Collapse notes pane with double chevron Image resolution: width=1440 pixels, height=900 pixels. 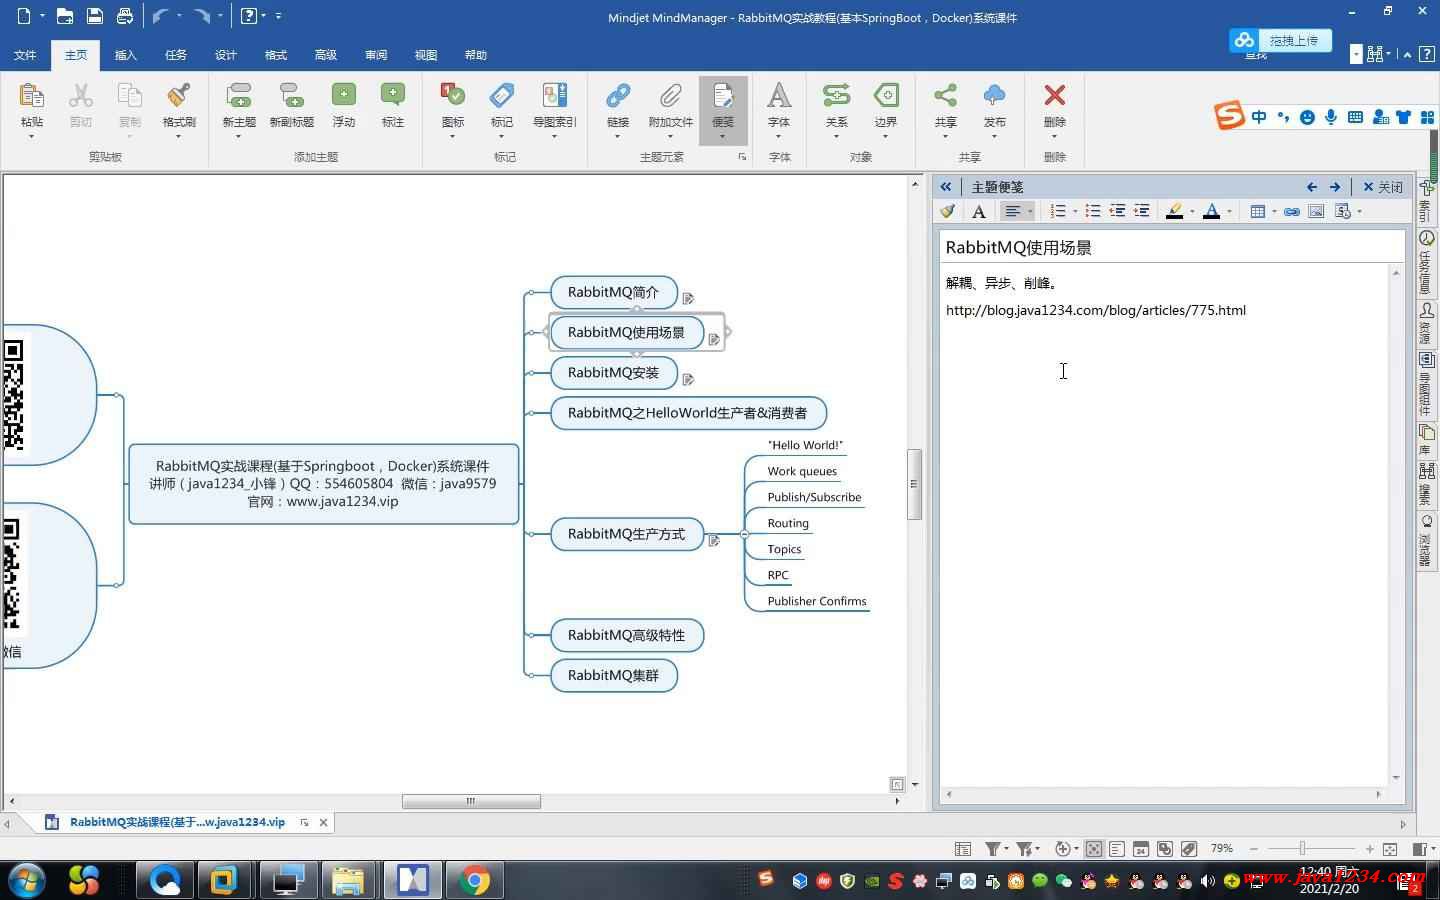click(x=946, y=187)
